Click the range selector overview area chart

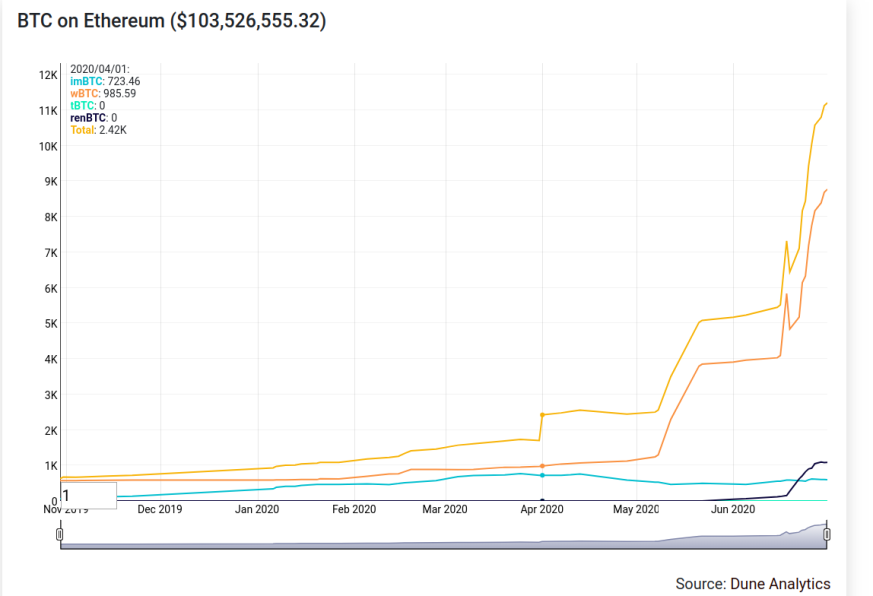click(443, 535)
